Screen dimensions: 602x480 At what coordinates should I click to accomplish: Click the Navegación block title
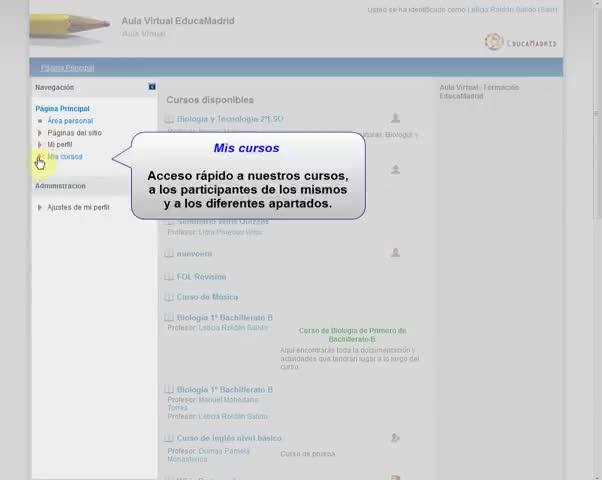tap(55, 88)
